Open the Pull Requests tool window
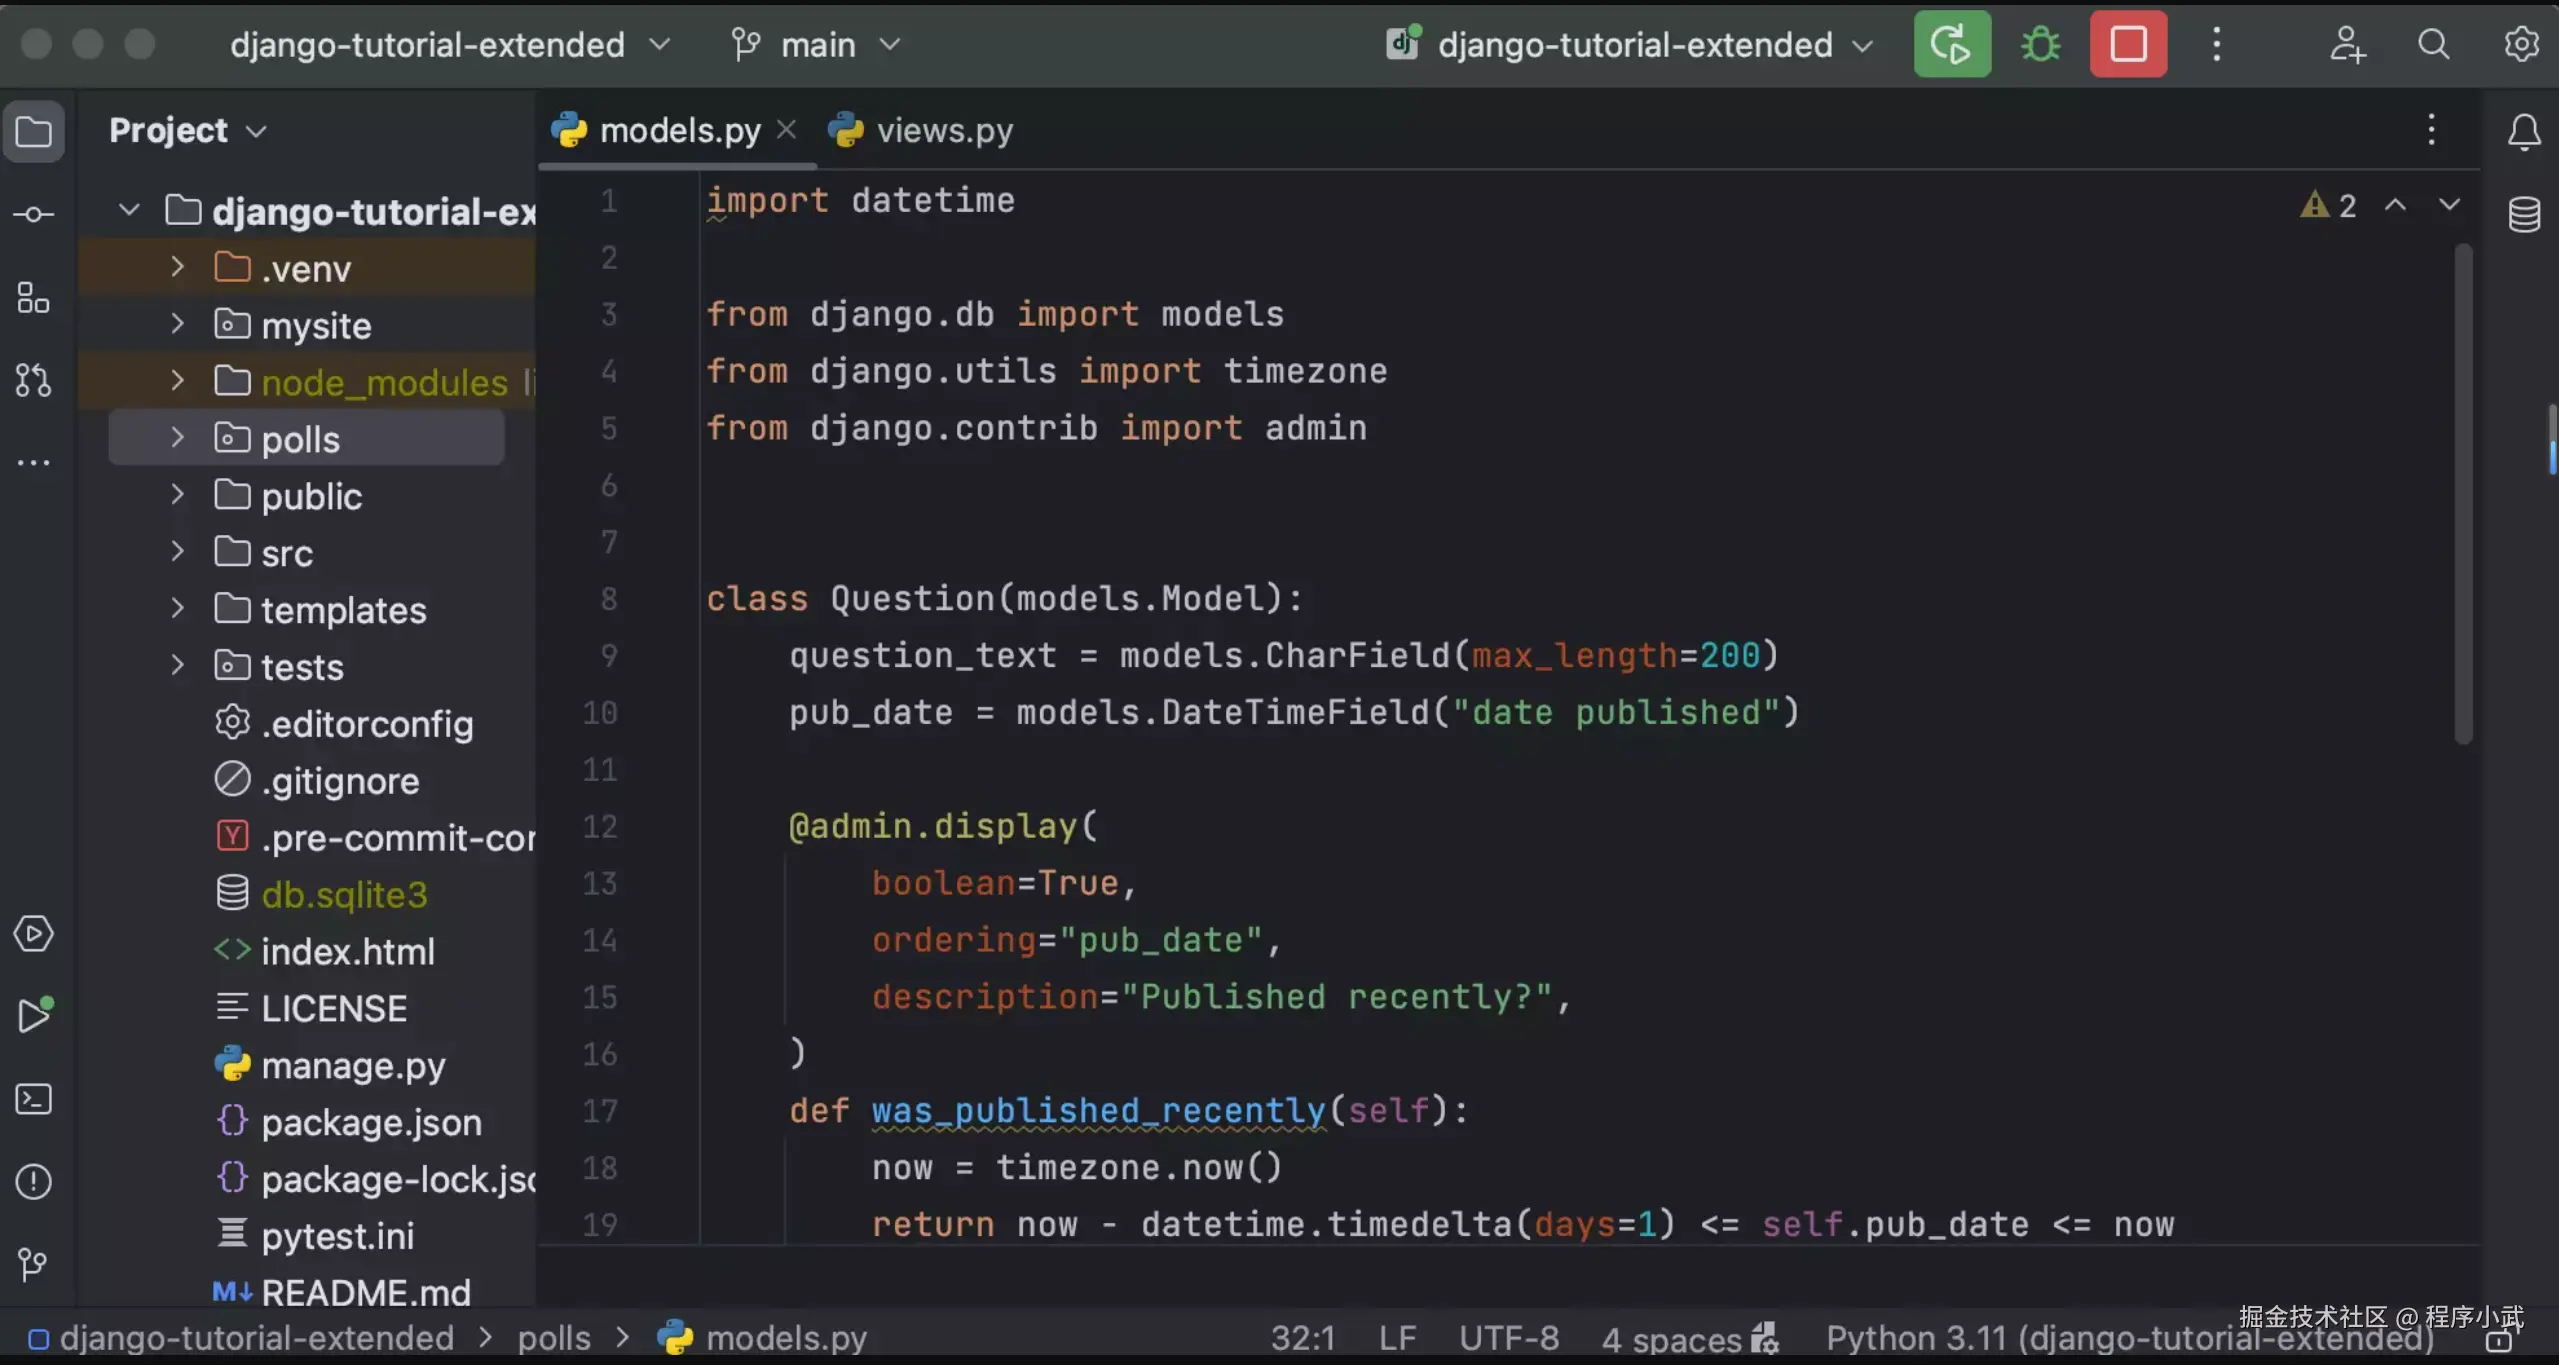 tap(34, 380)
